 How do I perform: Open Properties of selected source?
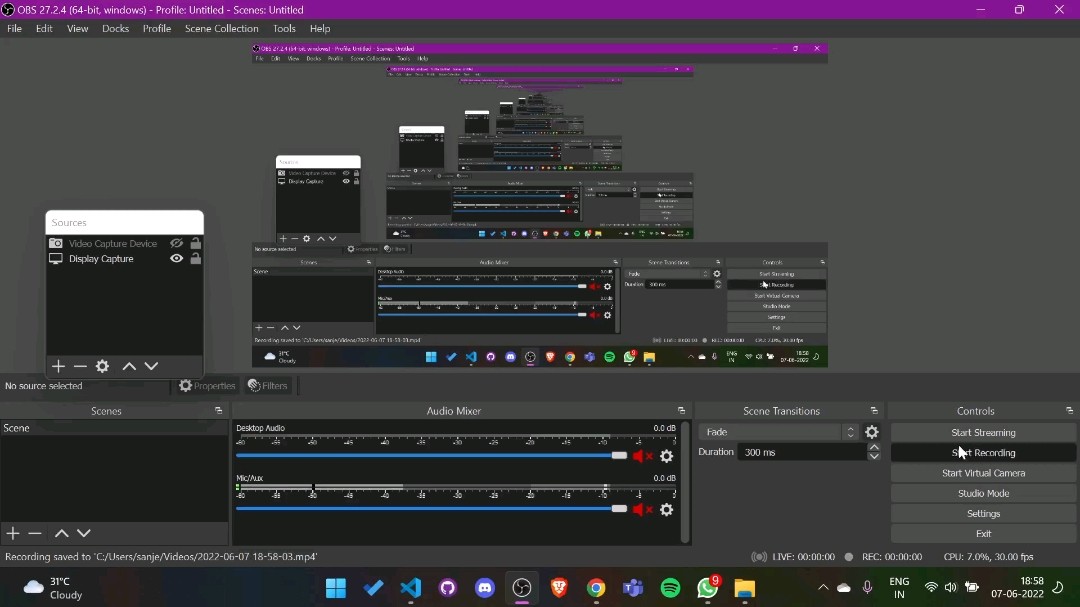(207, 385)
